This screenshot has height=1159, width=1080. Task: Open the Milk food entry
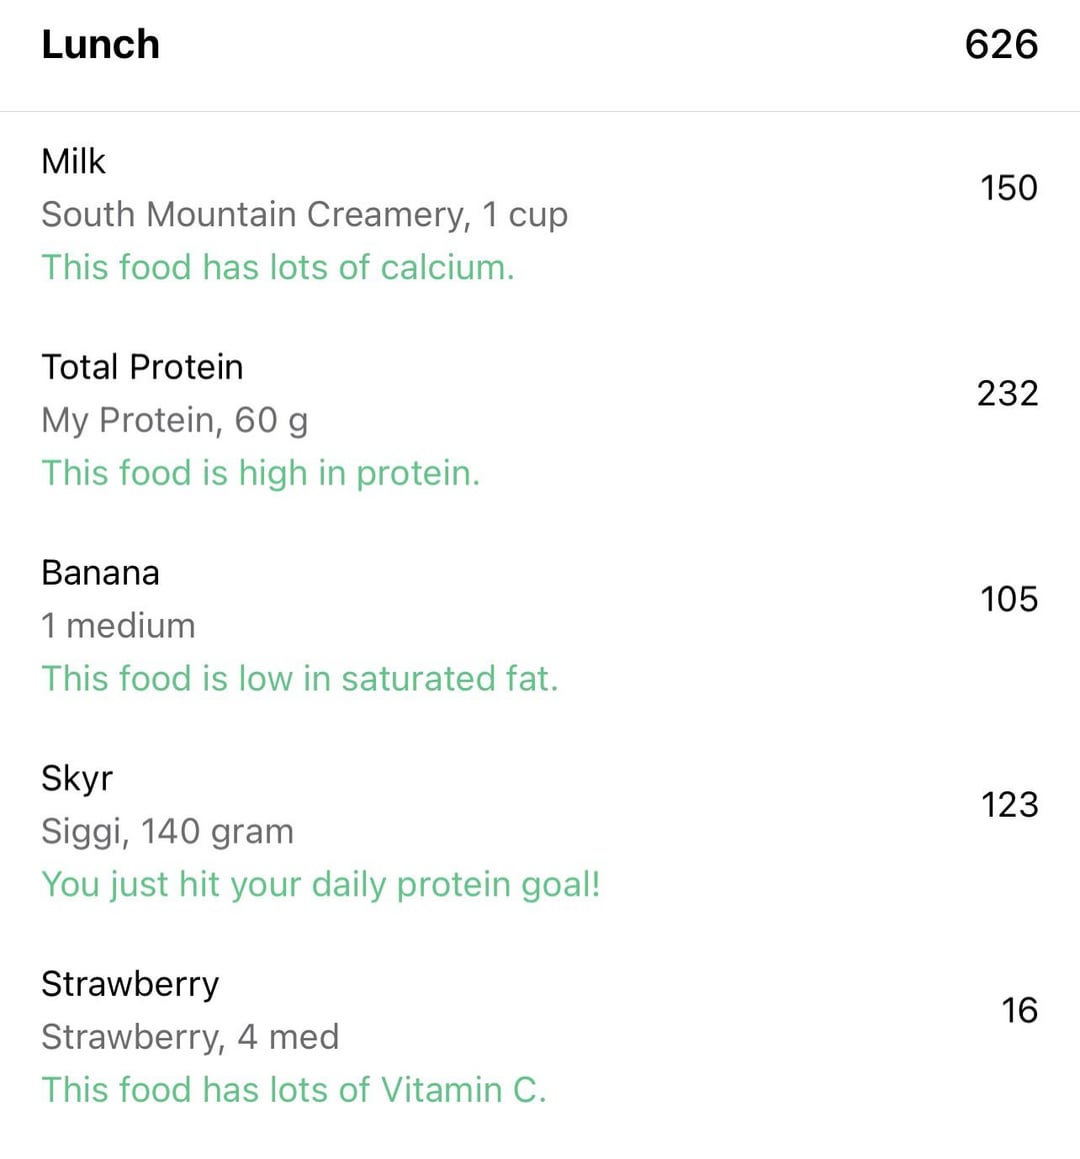point(73,161)
